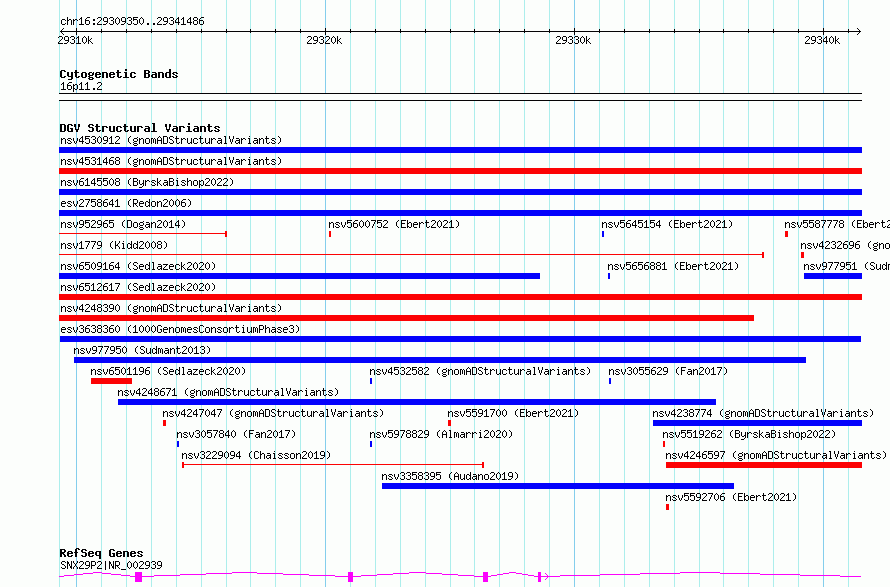Open esv3638360 1000Genomes variant label
Screen dimensions: 890x587
180,329
